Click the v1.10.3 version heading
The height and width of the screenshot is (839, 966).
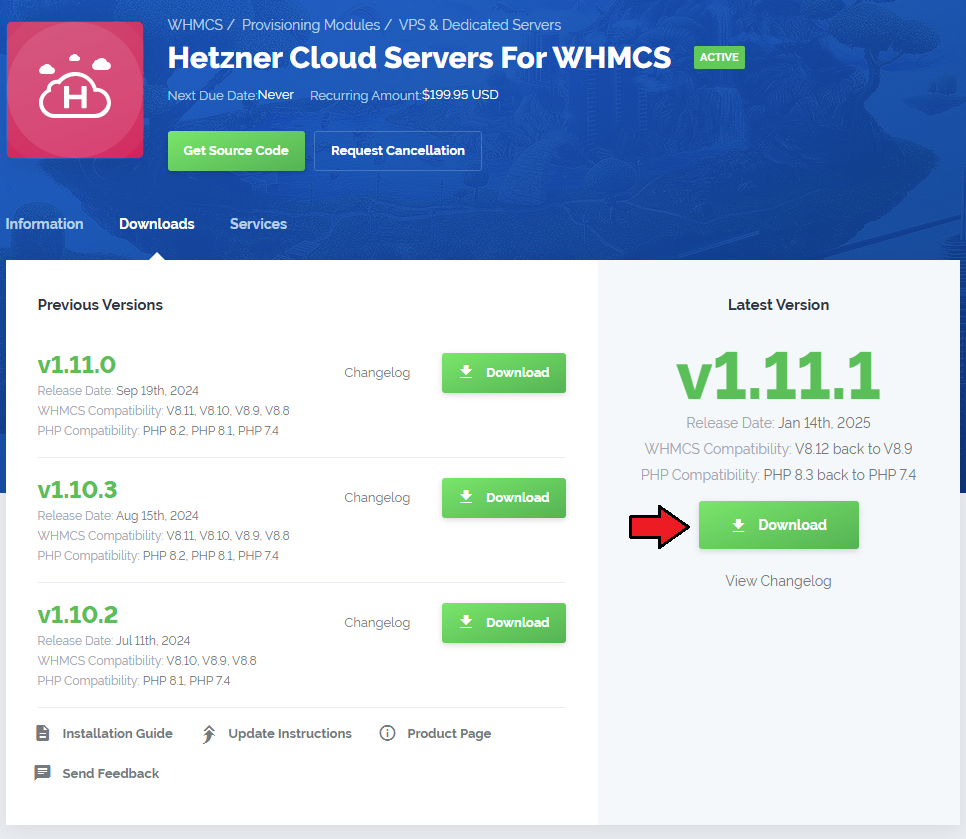point(77,490)
